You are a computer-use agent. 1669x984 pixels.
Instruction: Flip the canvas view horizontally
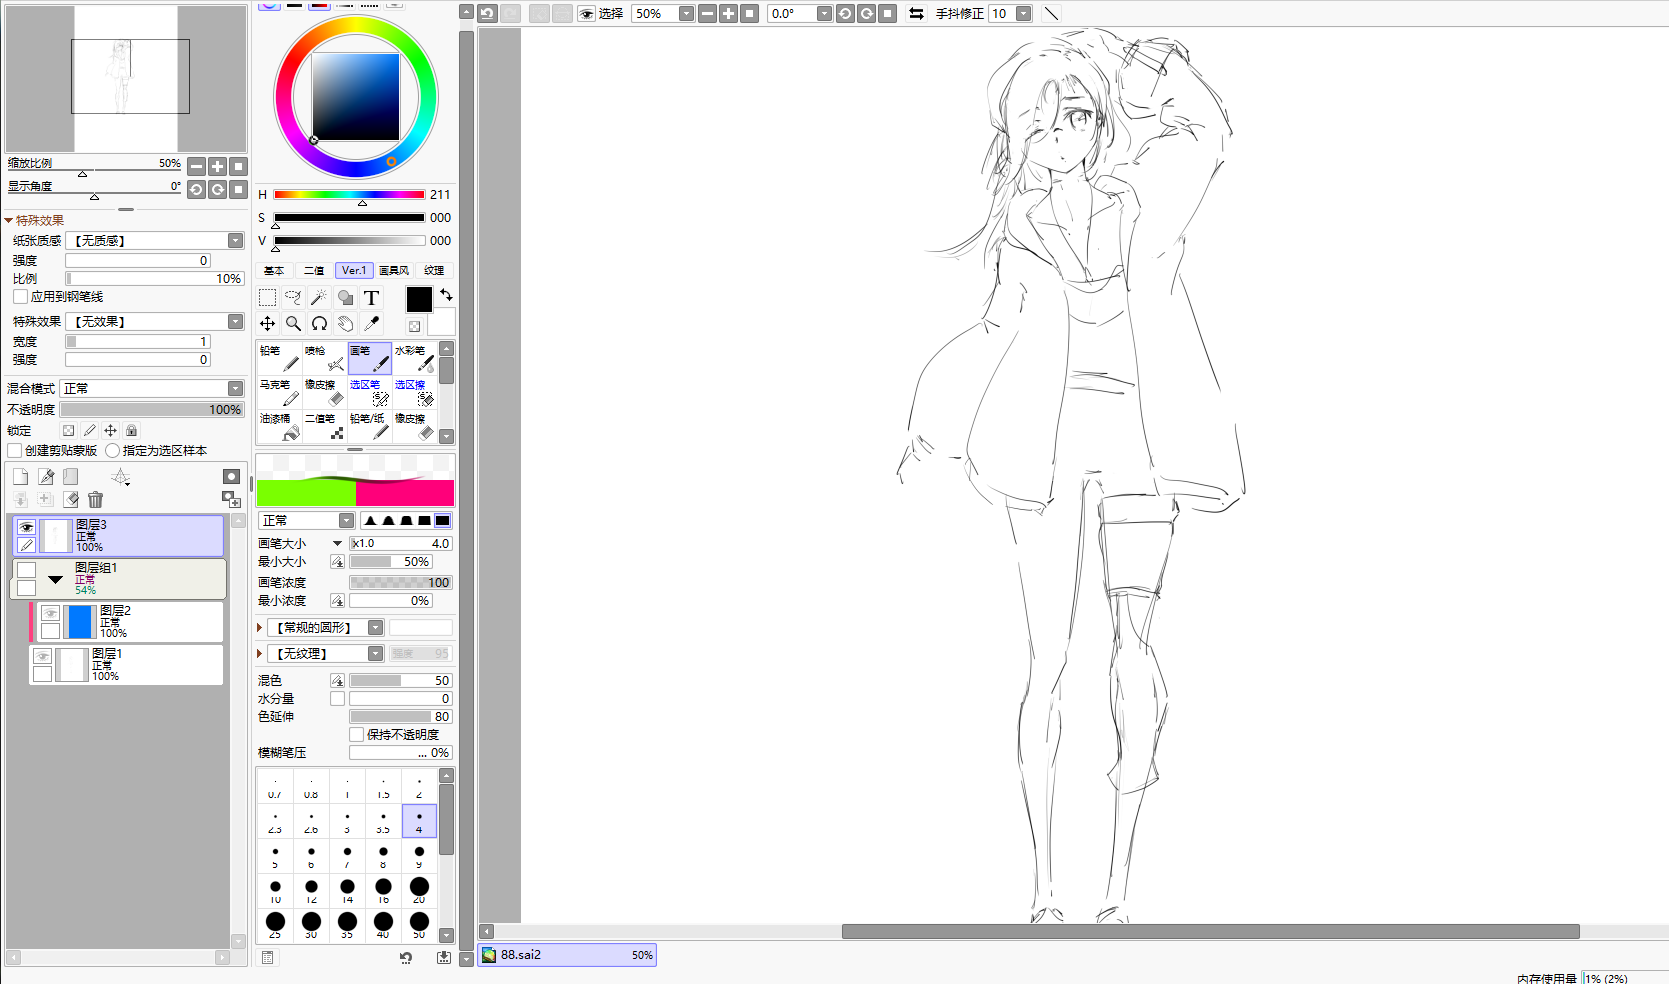click(916, 13)
